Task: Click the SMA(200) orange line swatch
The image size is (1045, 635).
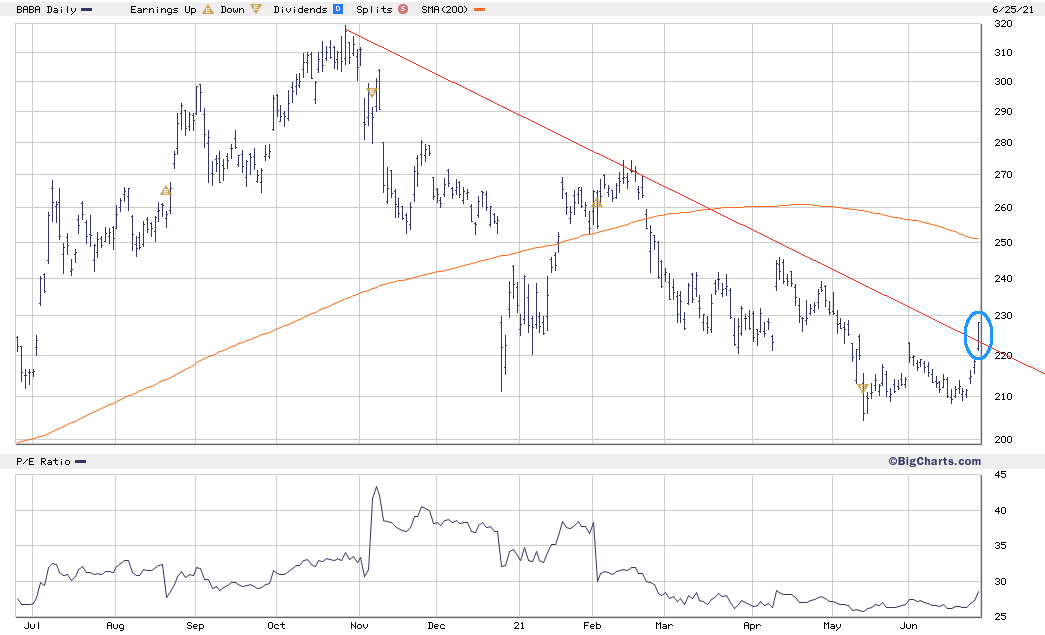Action: (479, 10)
